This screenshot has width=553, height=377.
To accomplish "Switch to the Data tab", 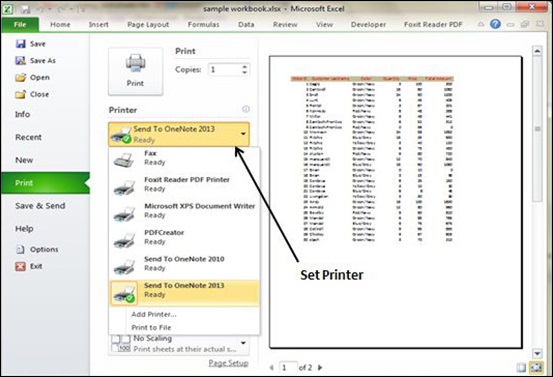I will tap(246, 24).
